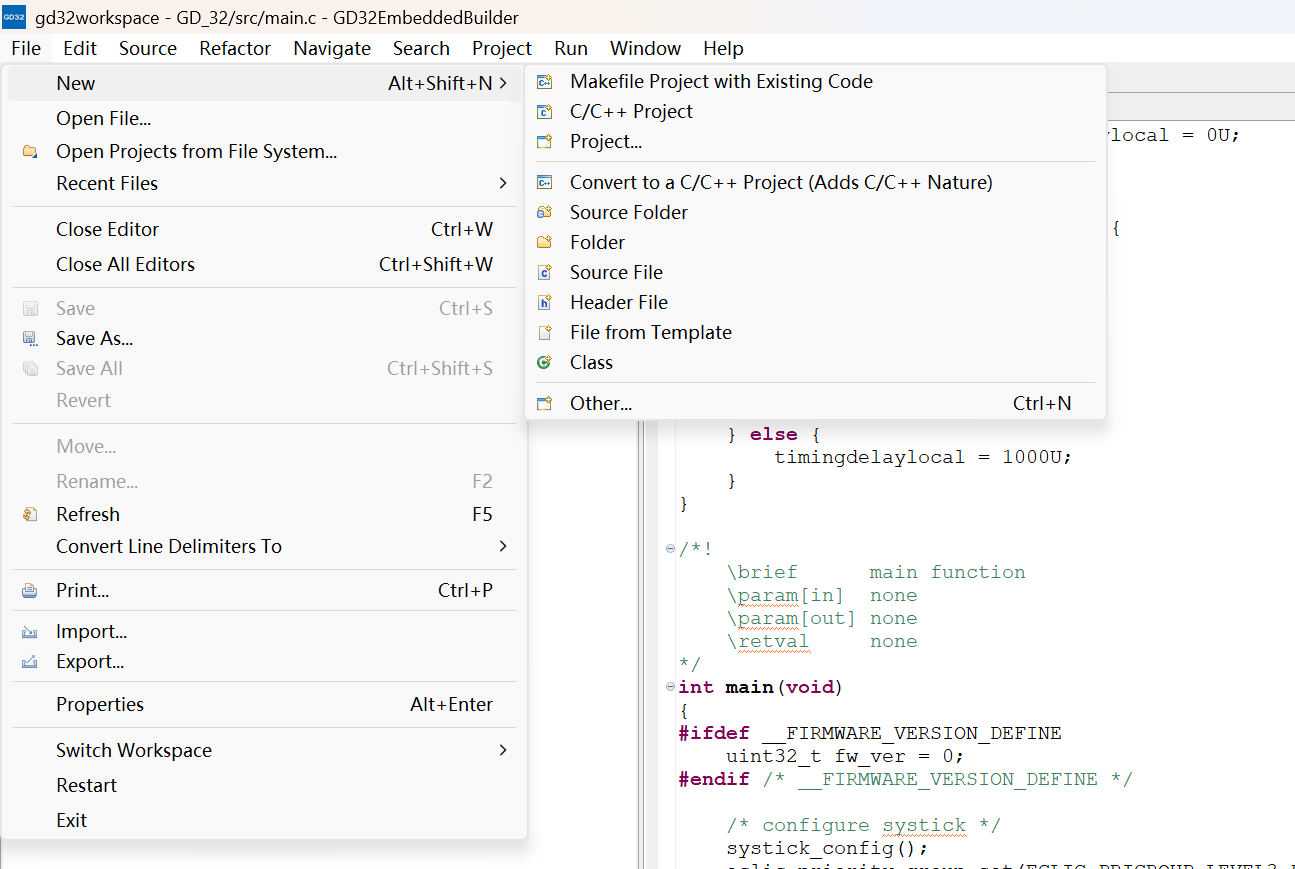The width and height of the screenshot is (1295, 869).
Task: Click the Print printer icon
Action: (30, 591)
